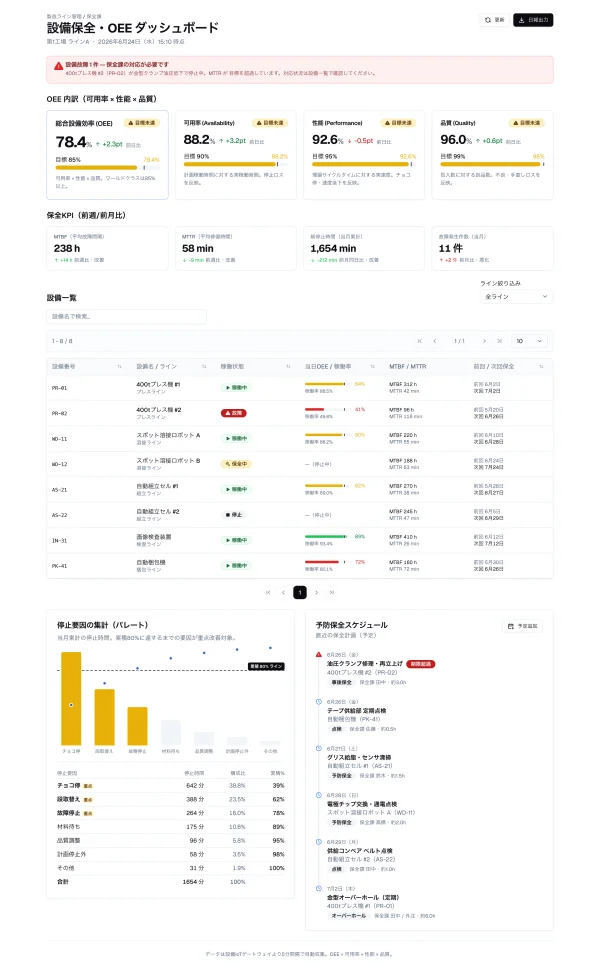The image size is (600, 971).
Task: Click 材料待ち row in stop-cause table
Action: (x=171, y=827)
